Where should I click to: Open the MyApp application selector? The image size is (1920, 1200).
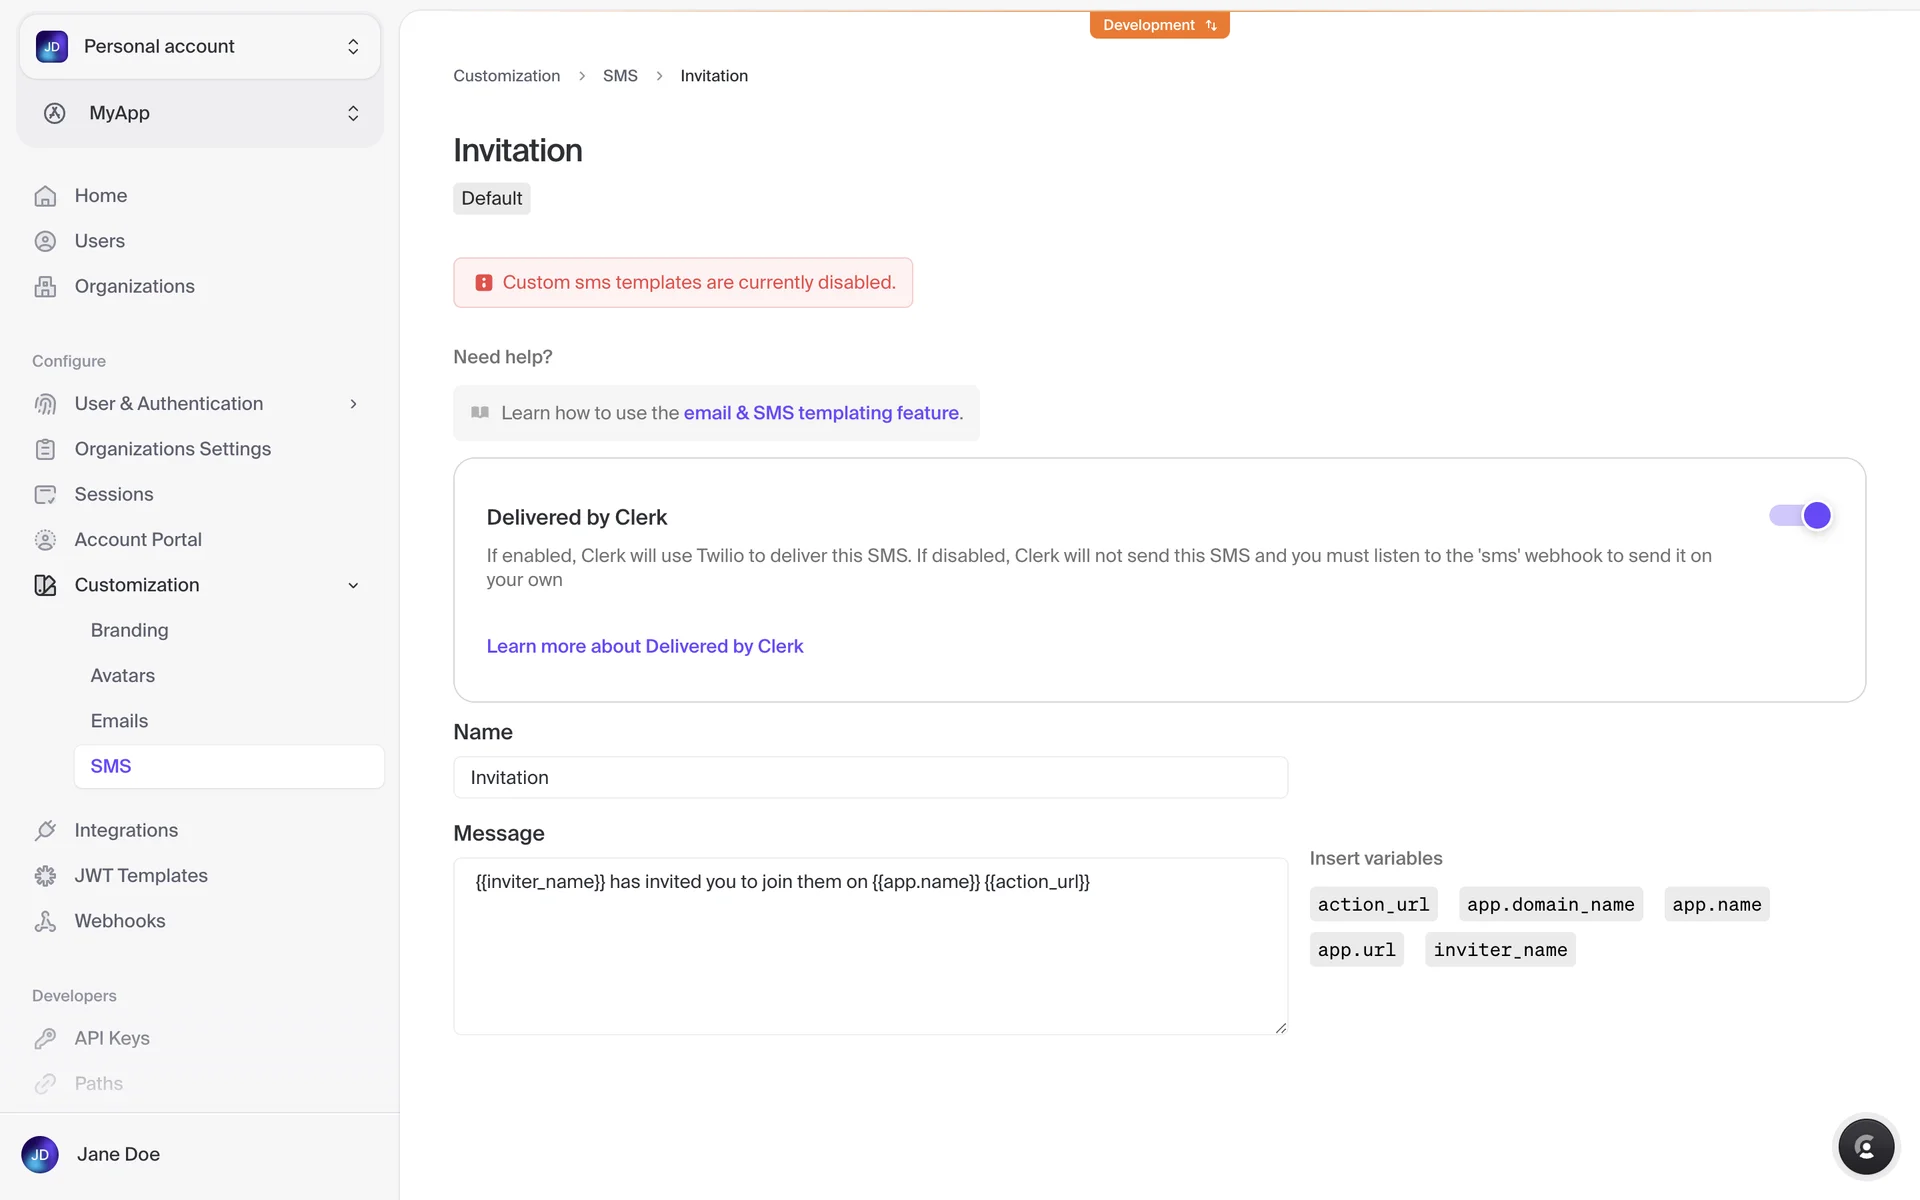[200, 113]
